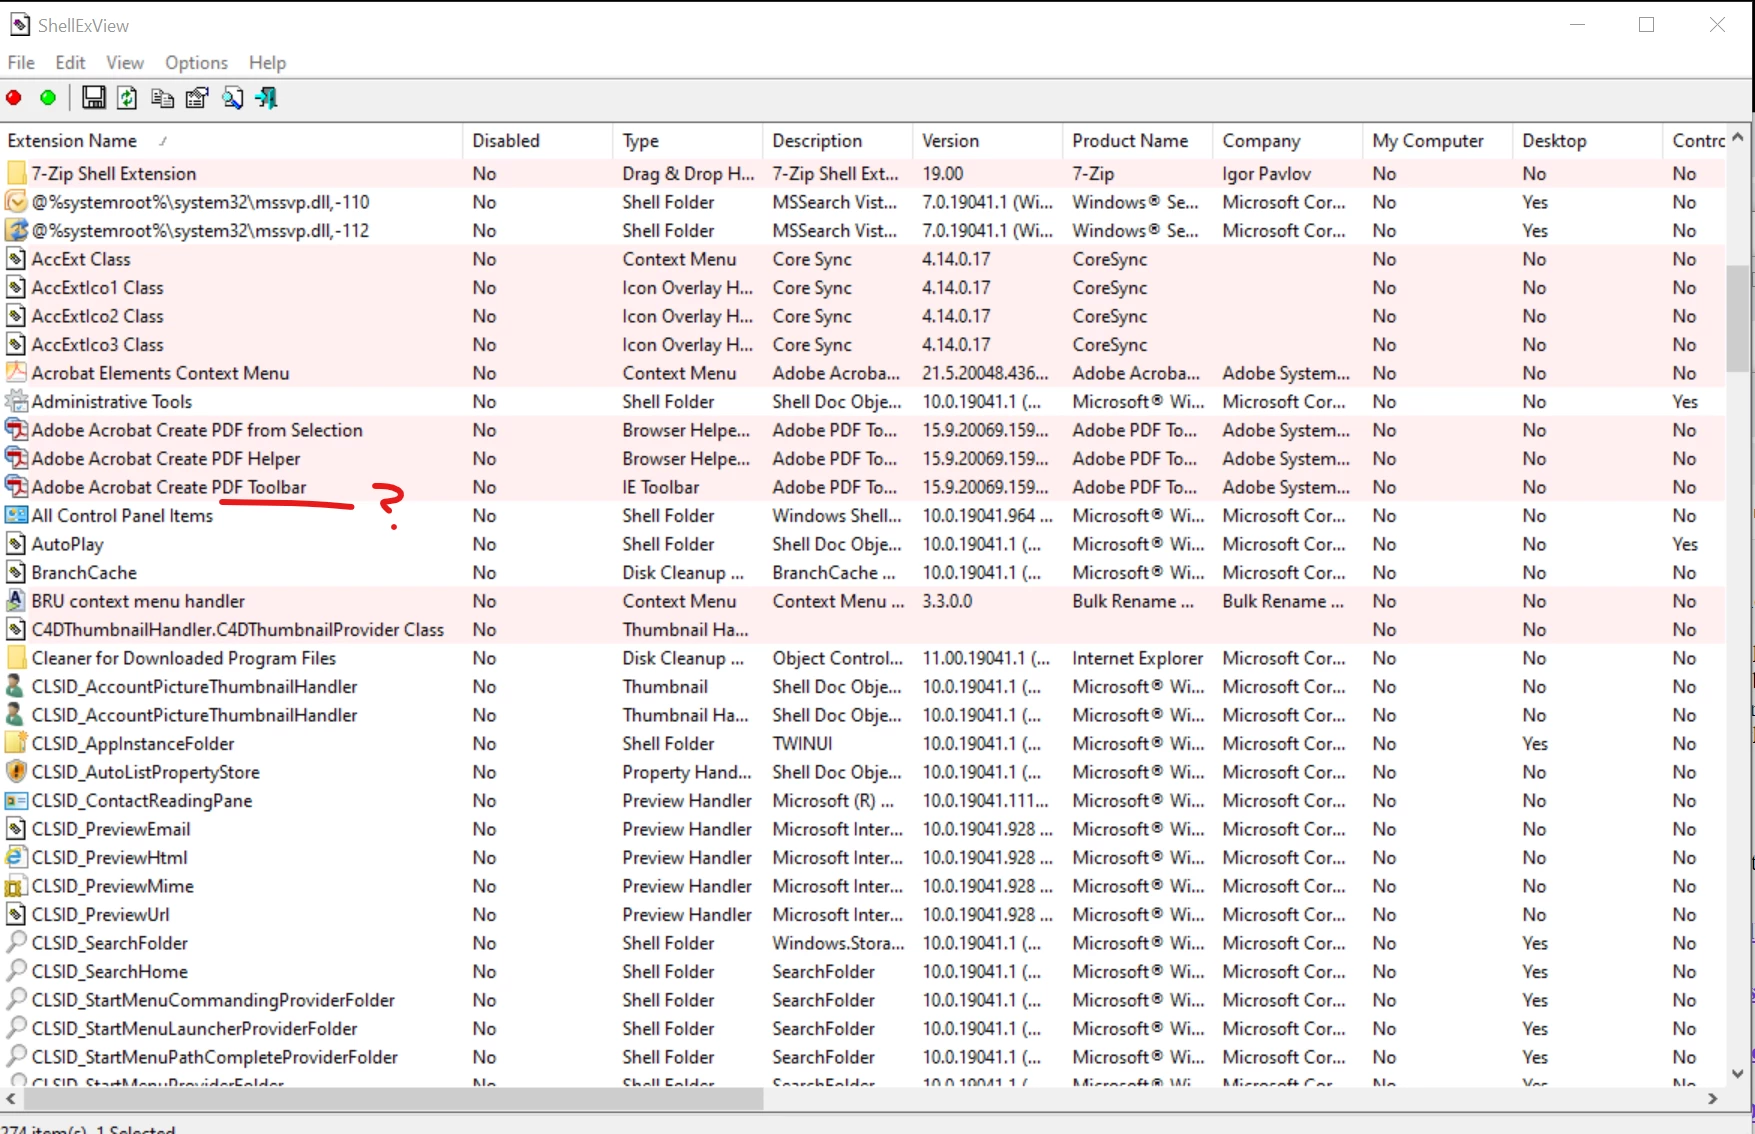1755x1134 pixels.
Task: Click the BRU context menu handler icon
Action: point(16,601)
